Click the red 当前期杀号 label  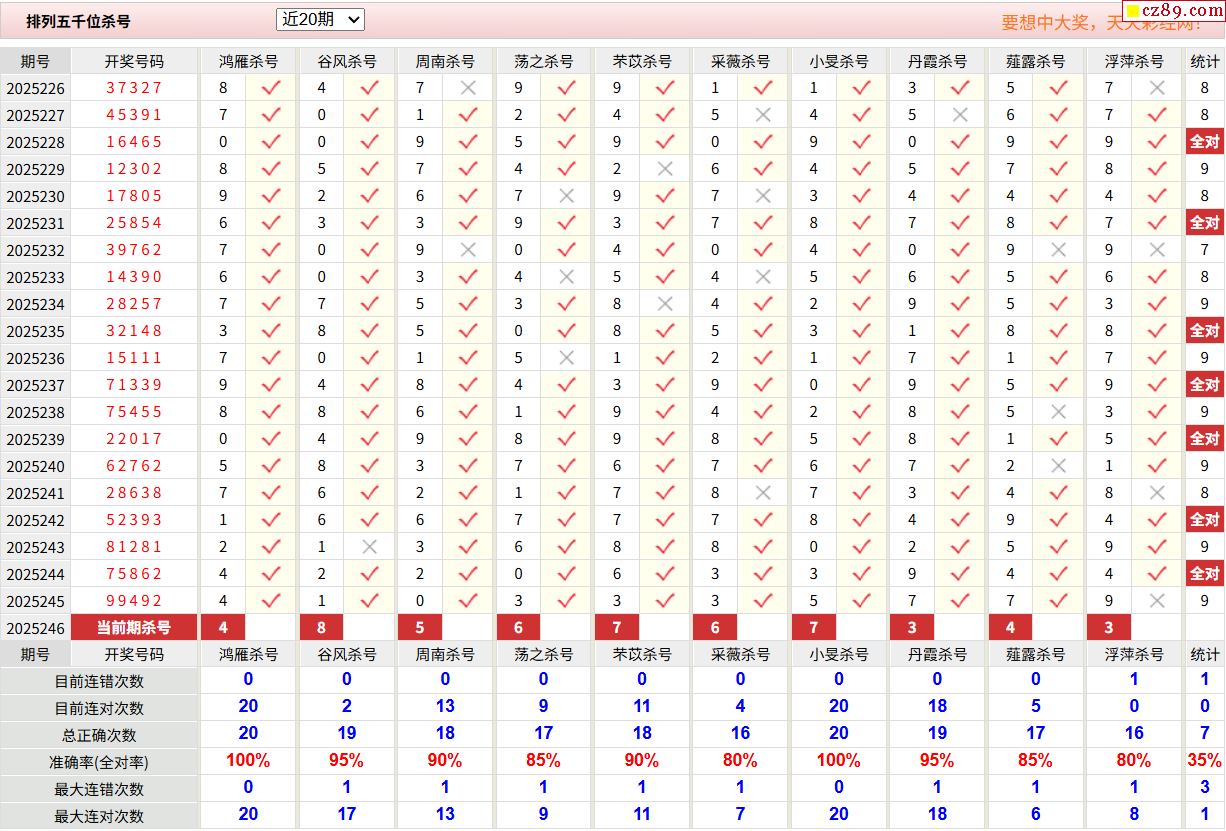(134, 628)
